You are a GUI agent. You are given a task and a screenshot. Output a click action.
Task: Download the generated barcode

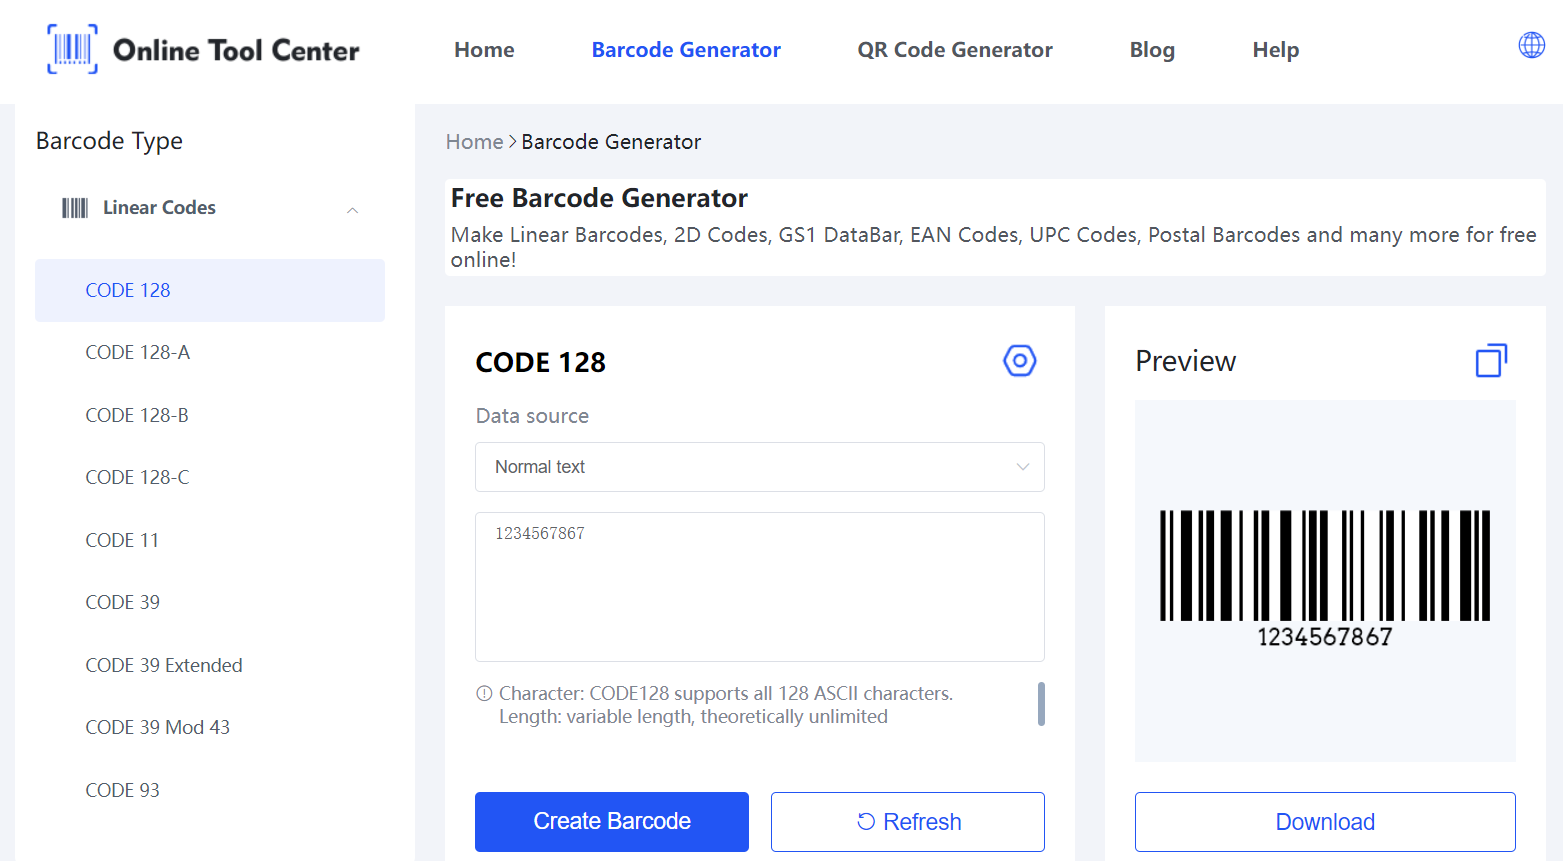click(x=1325, y=822)
